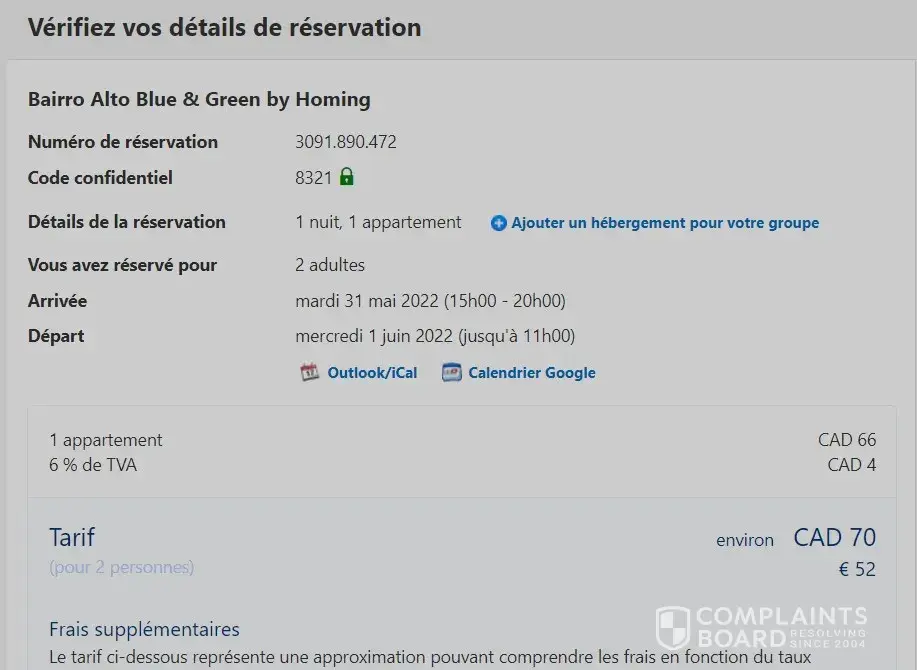This screenshot has height=670, width=917.
Task: Click the Frais supplémentaires heading
Action: pyautogui.click(x=144, y=629)
